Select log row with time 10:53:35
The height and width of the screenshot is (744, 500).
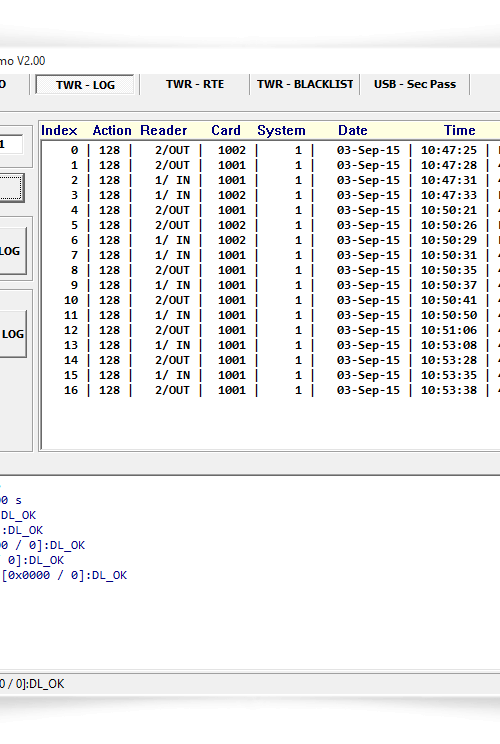point(271,375)
